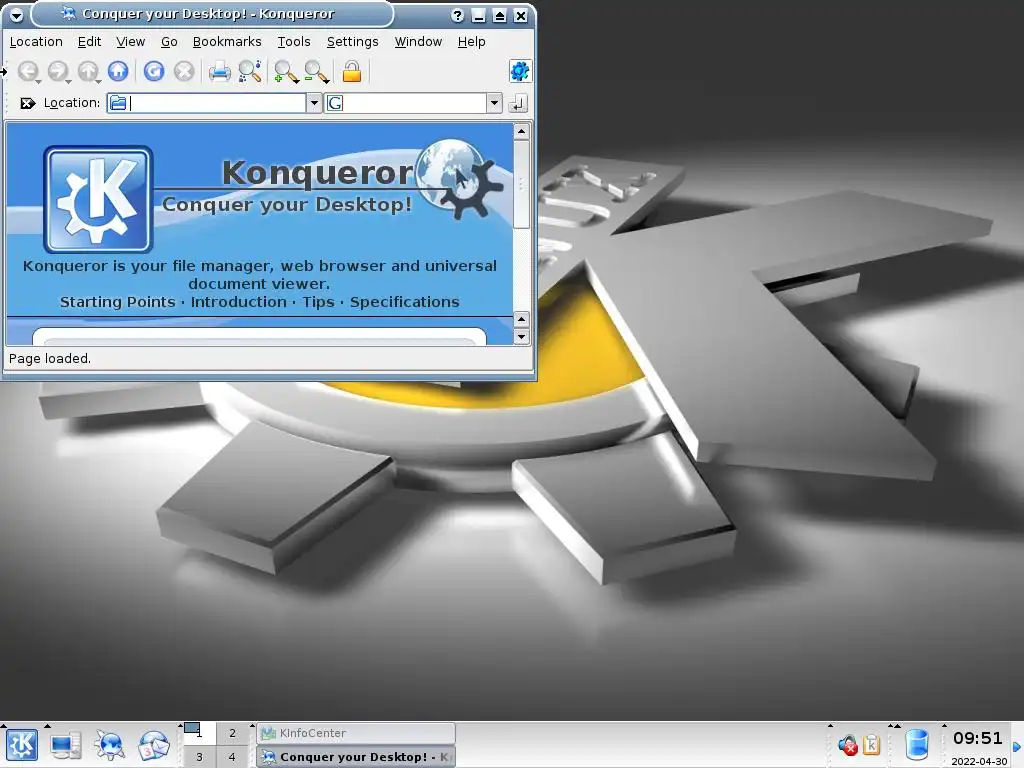Clear the Location bar with black arrow icon

[27, 103]
